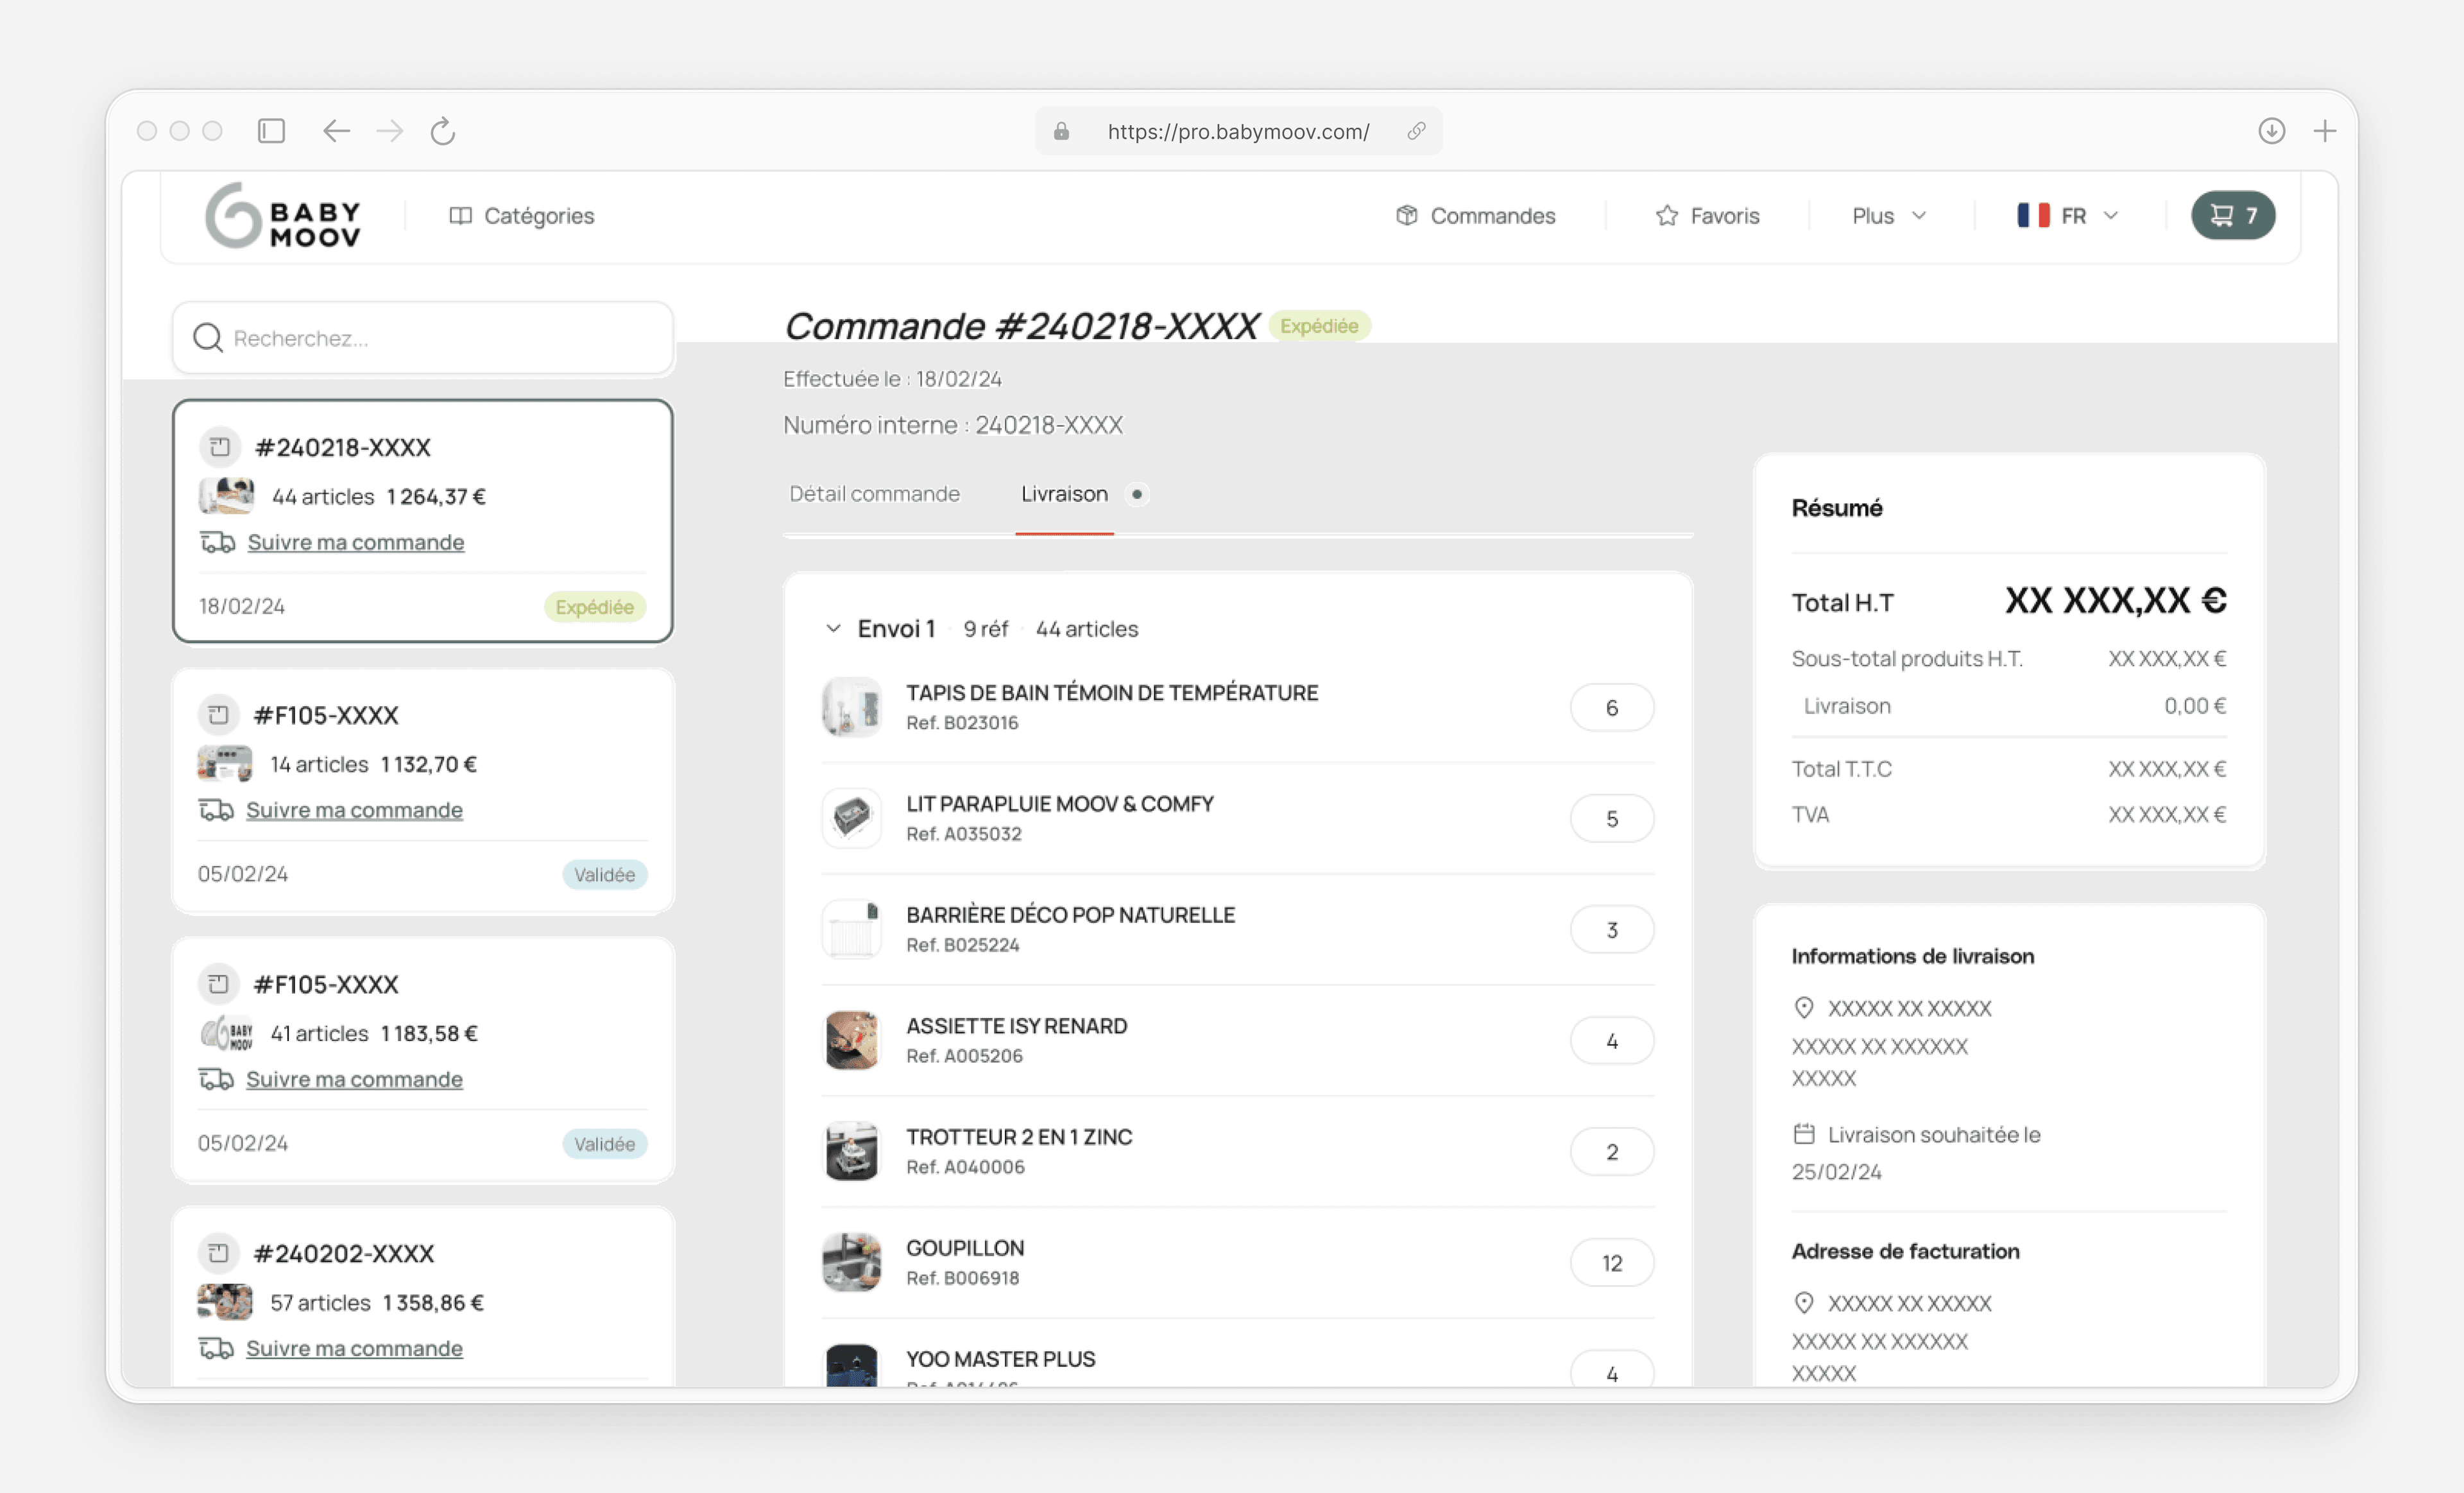Click the order icon beside #240218-XXXX
This screenshot has height=1493, width=2464.
pos(220,447)
